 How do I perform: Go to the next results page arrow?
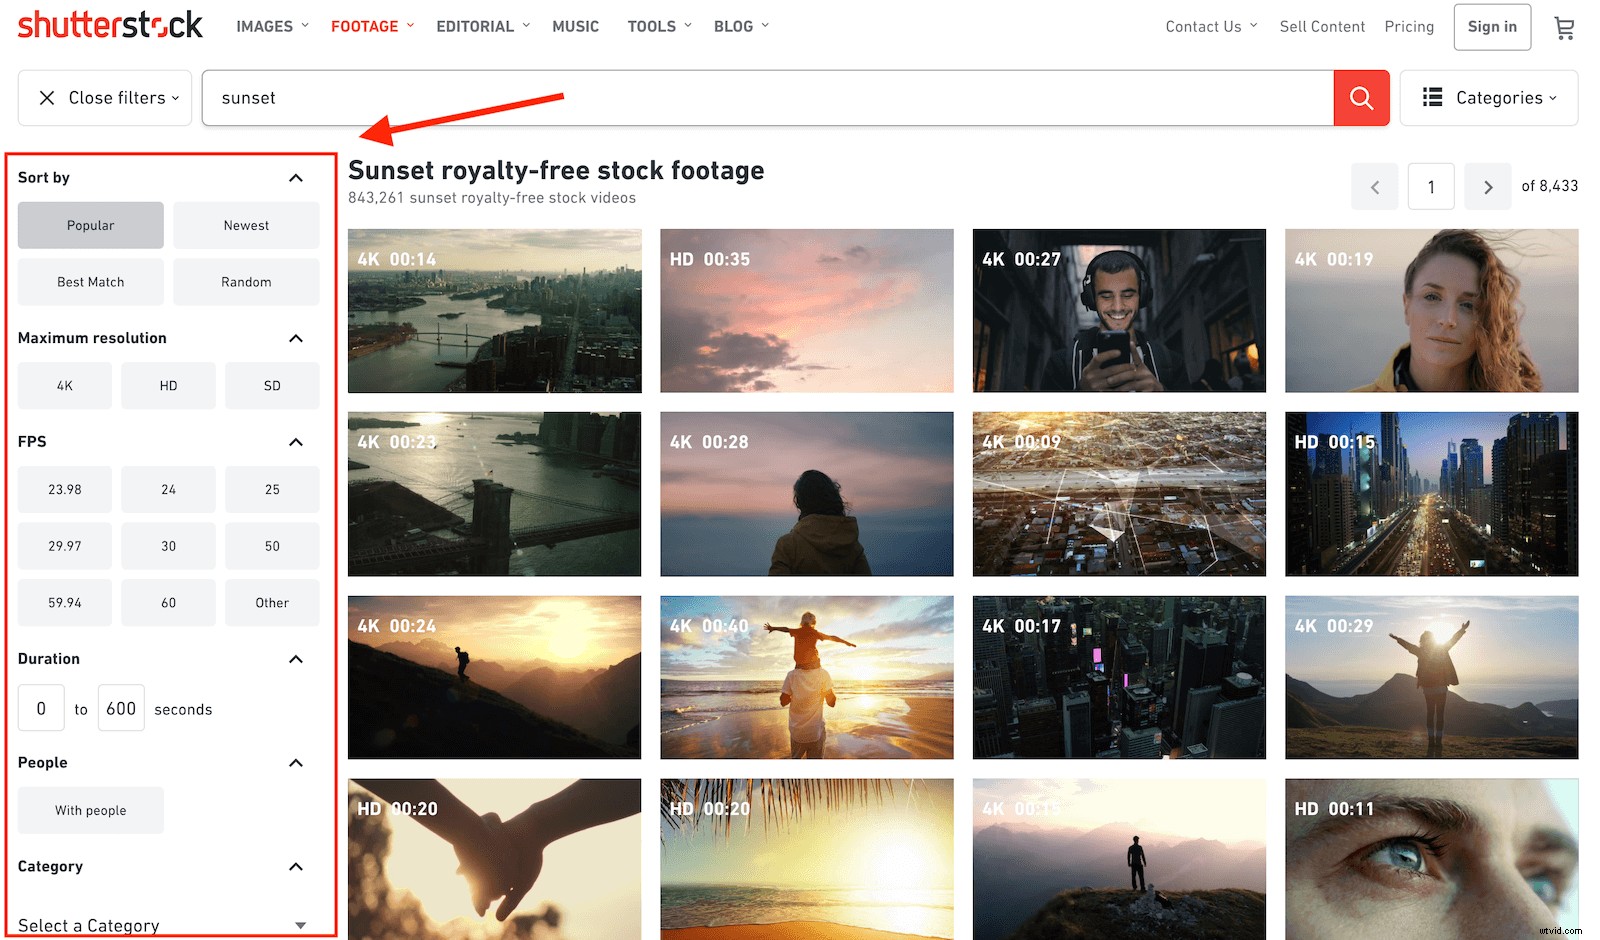pos(1488,186)
